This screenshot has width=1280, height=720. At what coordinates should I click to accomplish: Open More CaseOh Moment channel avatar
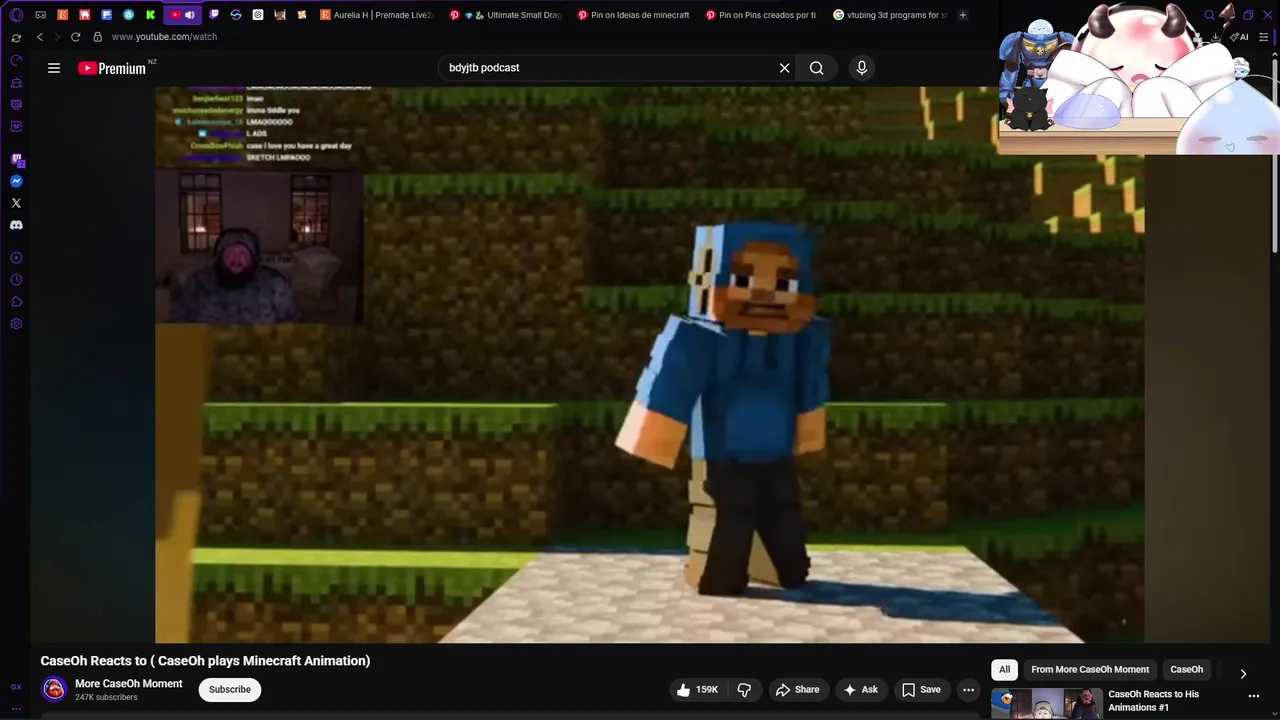(54, 689)
